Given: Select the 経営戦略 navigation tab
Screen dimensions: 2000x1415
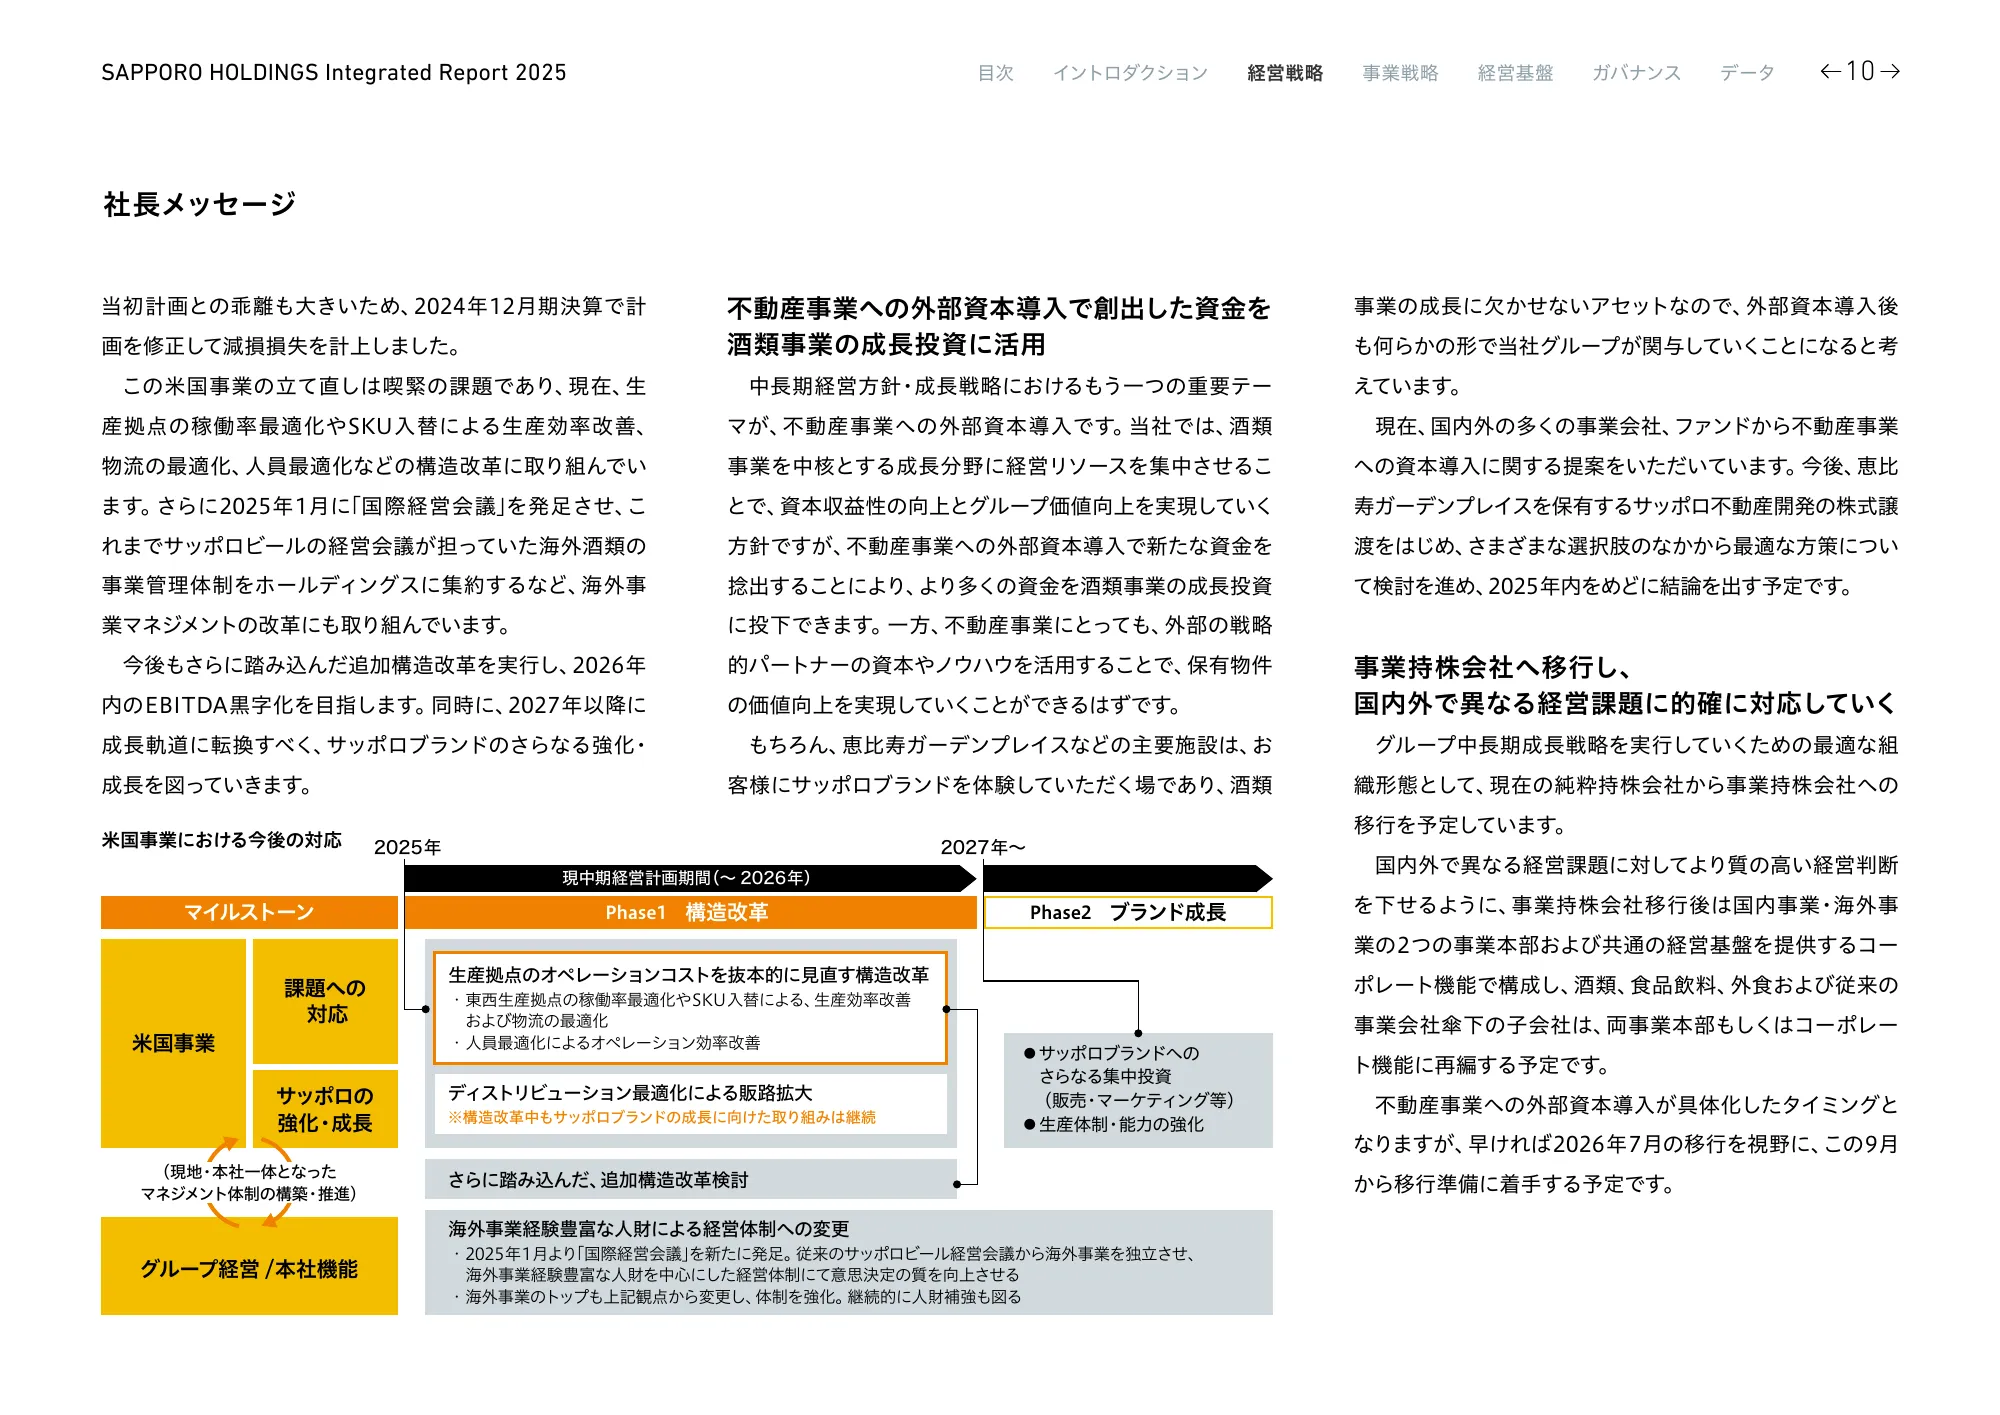Looking at the screenshot, I should click(x=1285, y=73).
